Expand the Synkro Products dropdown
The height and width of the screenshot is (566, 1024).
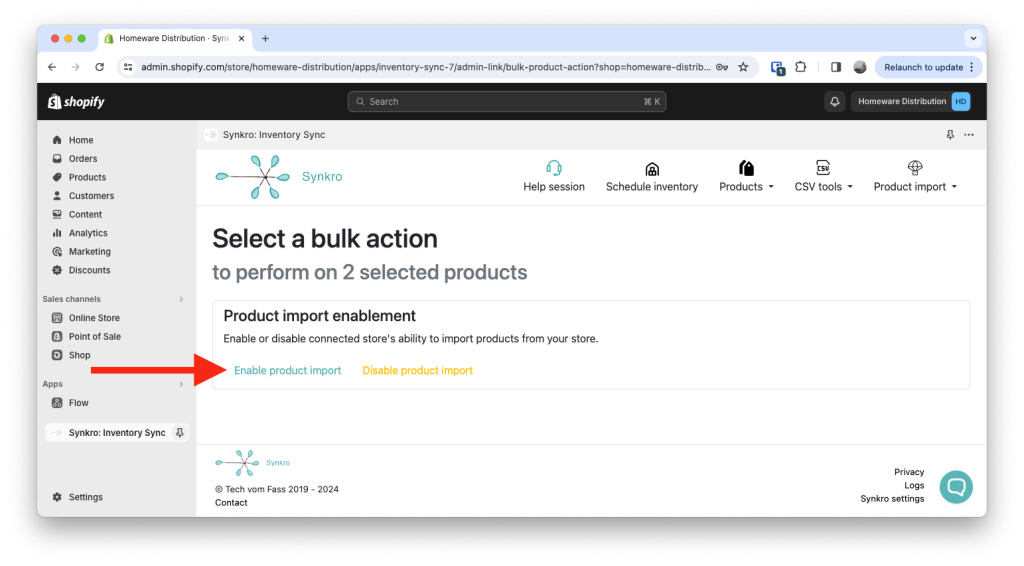(746, 177)
